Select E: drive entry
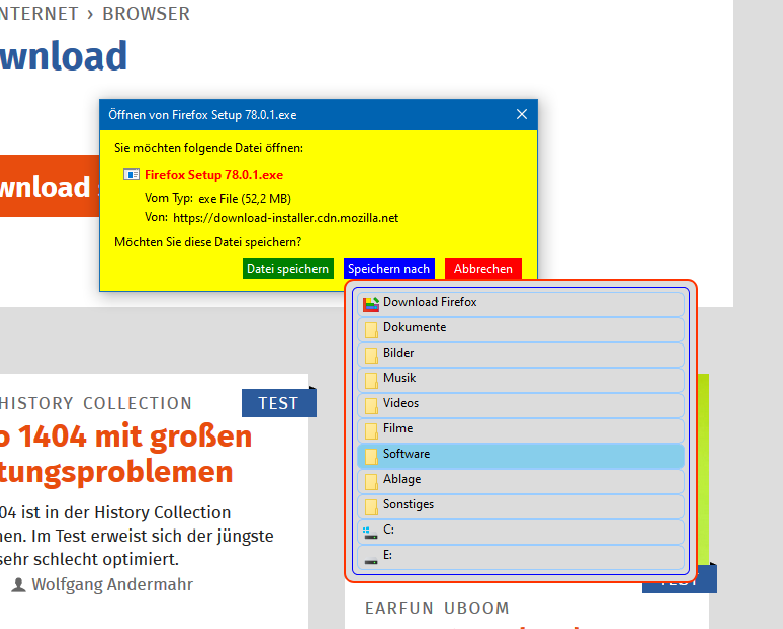The image size is (783, 629). point(521,557)
